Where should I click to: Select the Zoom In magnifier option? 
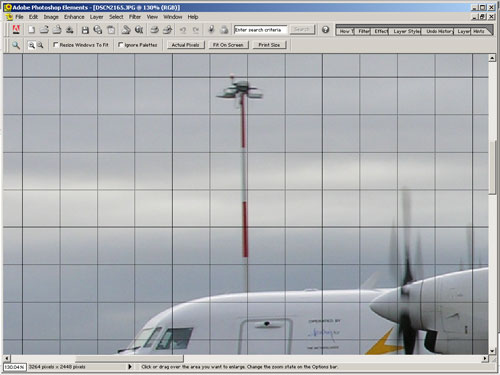pos(31,45)
